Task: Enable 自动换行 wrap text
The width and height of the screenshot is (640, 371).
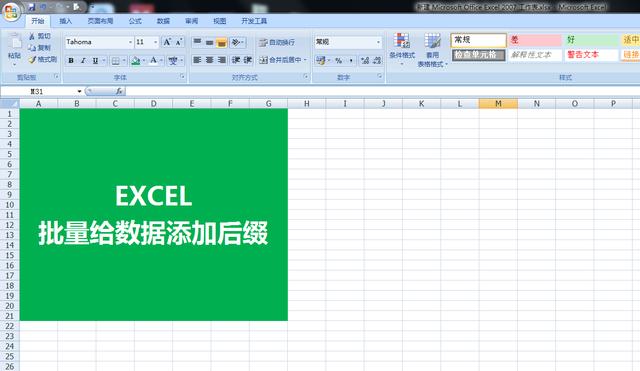Action: (x=277, y=42)
